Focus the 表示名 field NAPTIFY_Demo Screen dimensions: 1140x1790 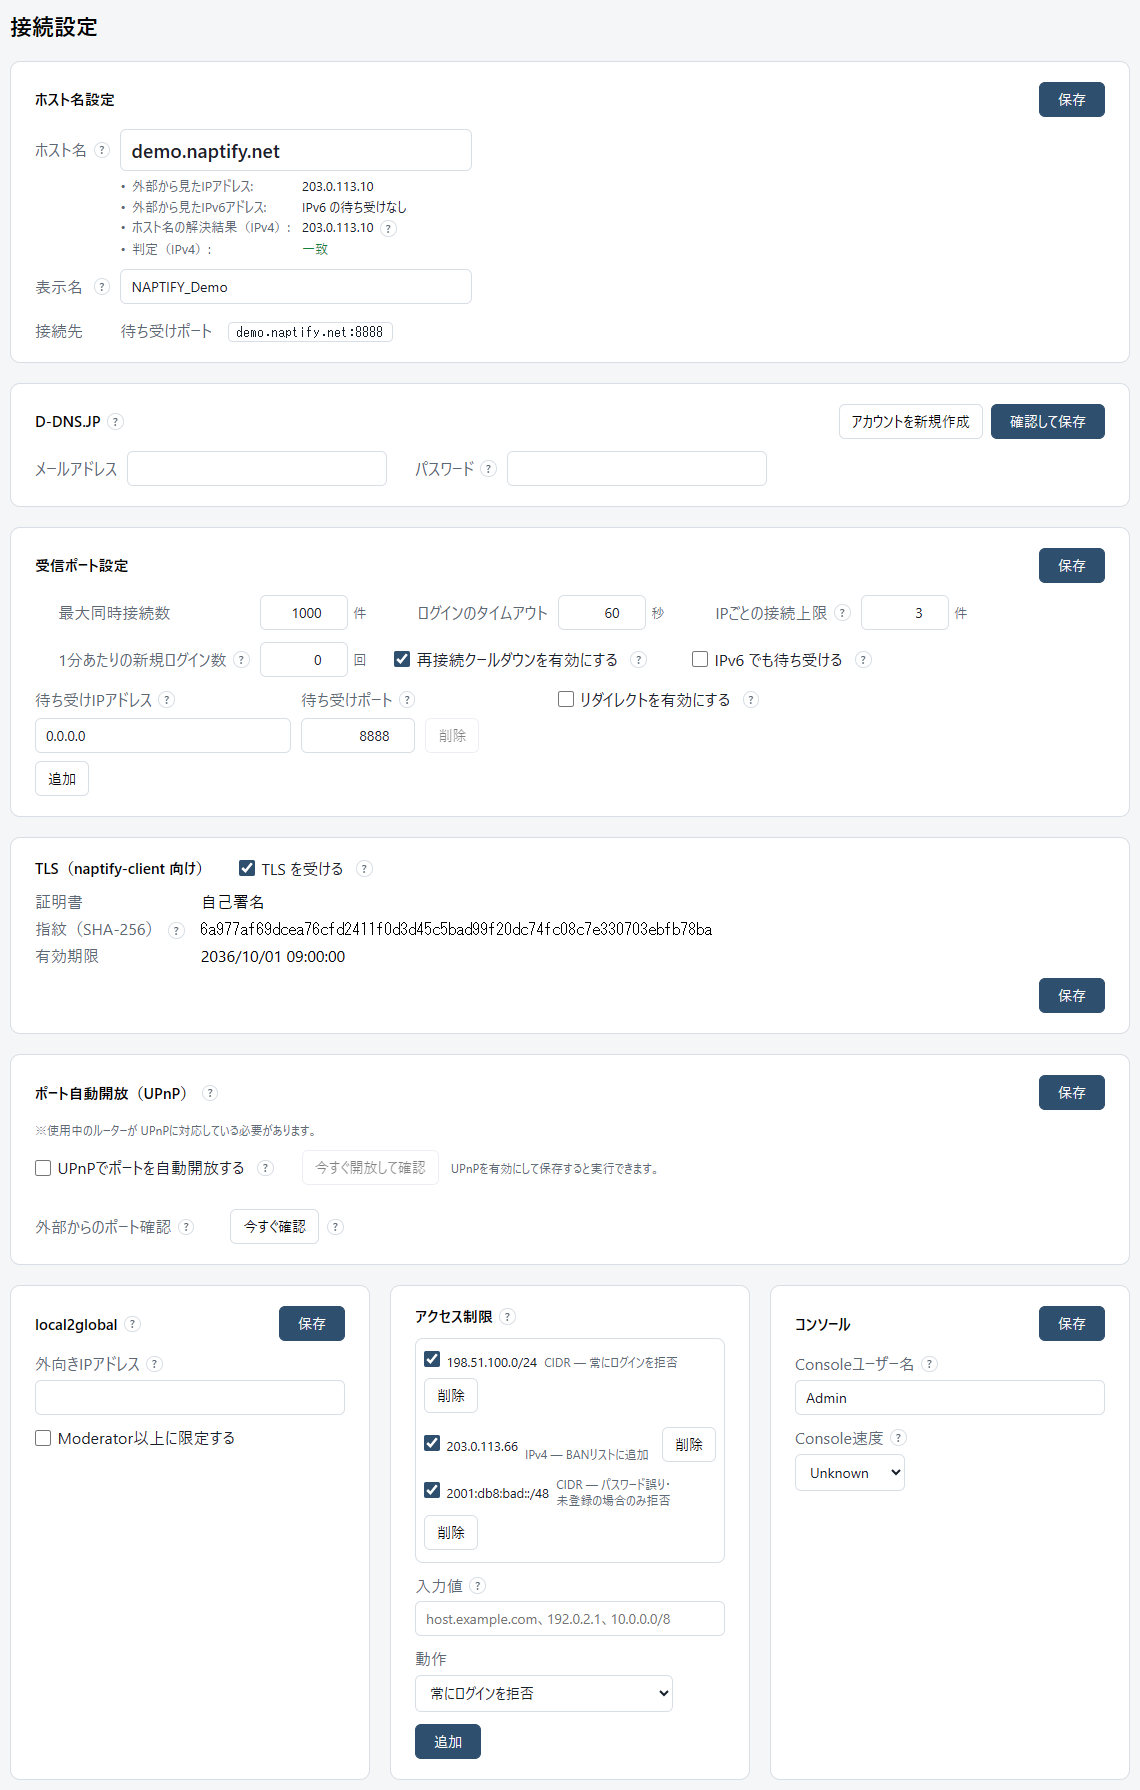(296, 287)
